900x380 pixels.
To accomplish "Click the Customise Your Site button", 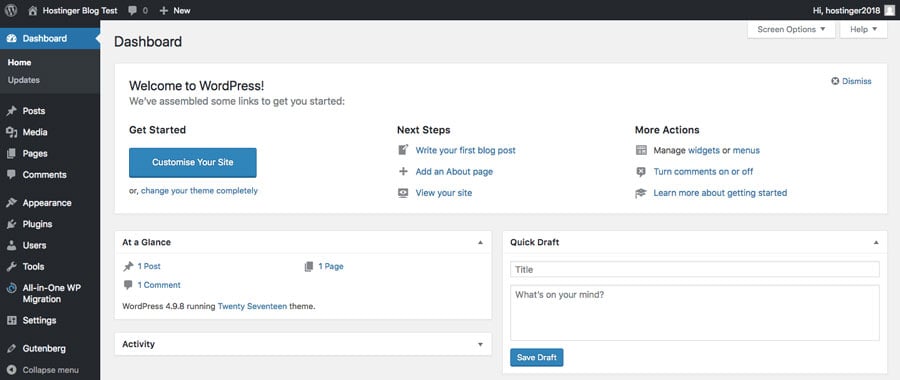I will (x=193, y=162).
